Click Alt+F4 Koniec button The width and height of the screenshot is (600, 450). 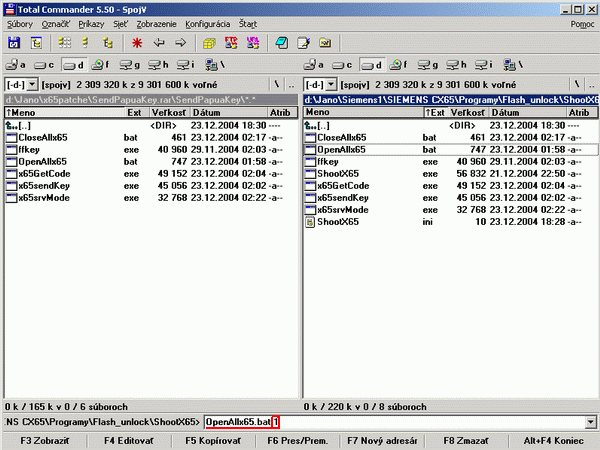click(x=553, y=441)
